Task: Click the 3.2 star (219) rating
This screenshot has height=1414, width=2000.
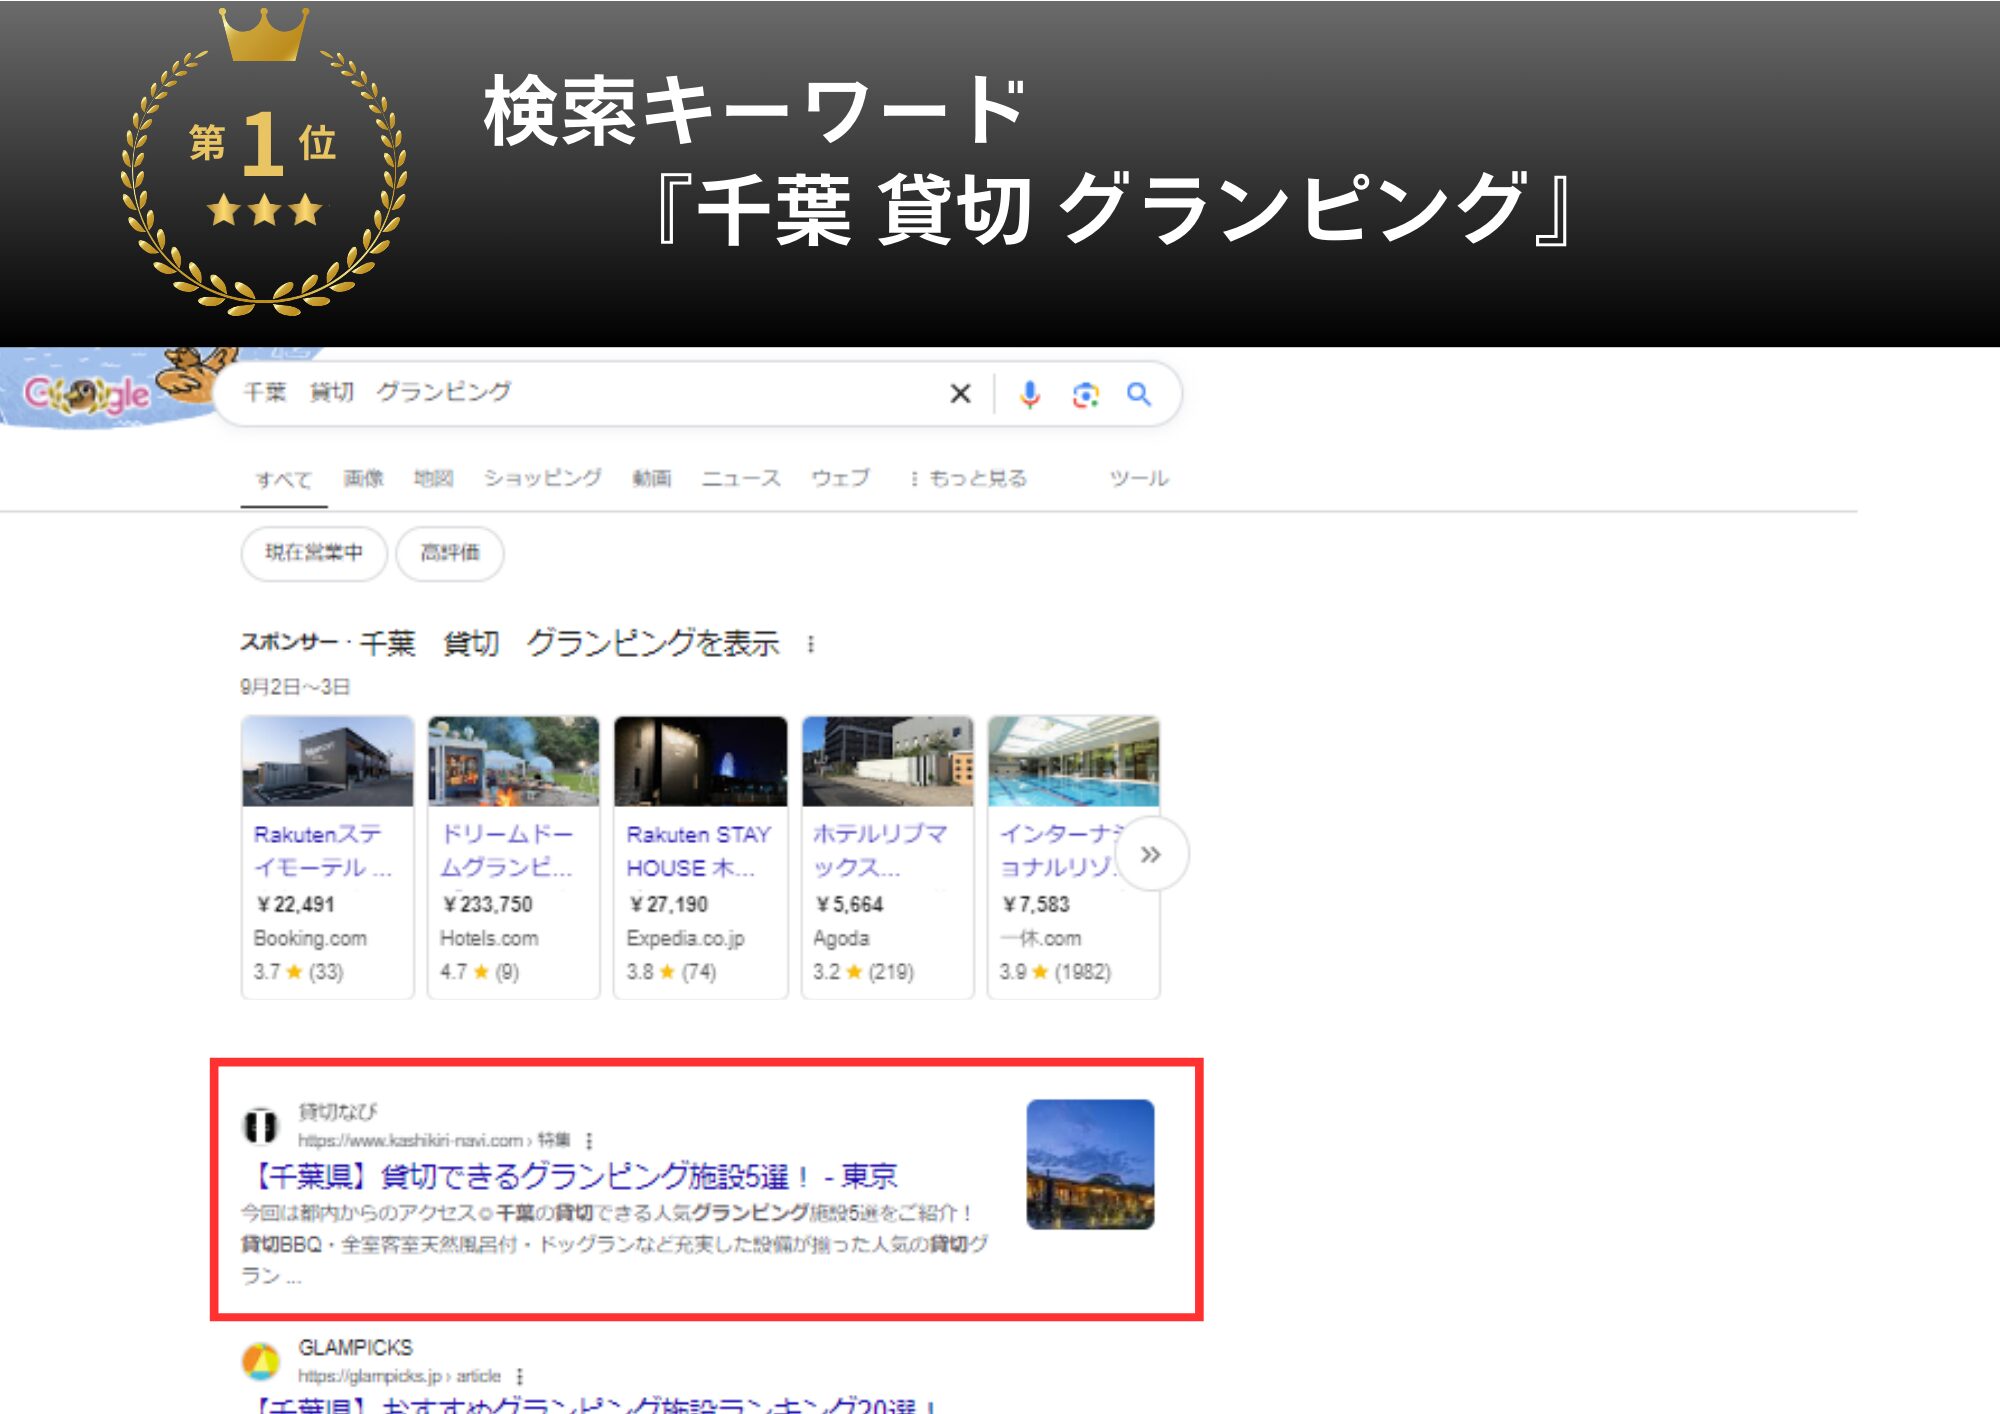Action: (x=863, y=972)
